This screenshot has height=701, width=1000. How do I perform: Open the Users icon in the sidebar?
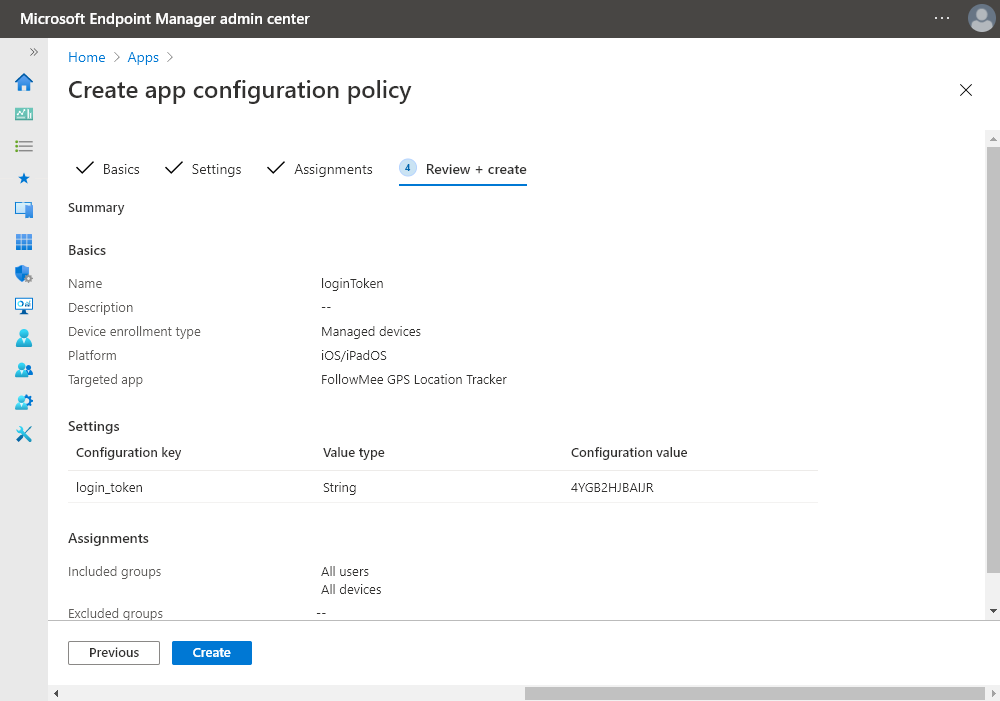[x=24, y=338]
